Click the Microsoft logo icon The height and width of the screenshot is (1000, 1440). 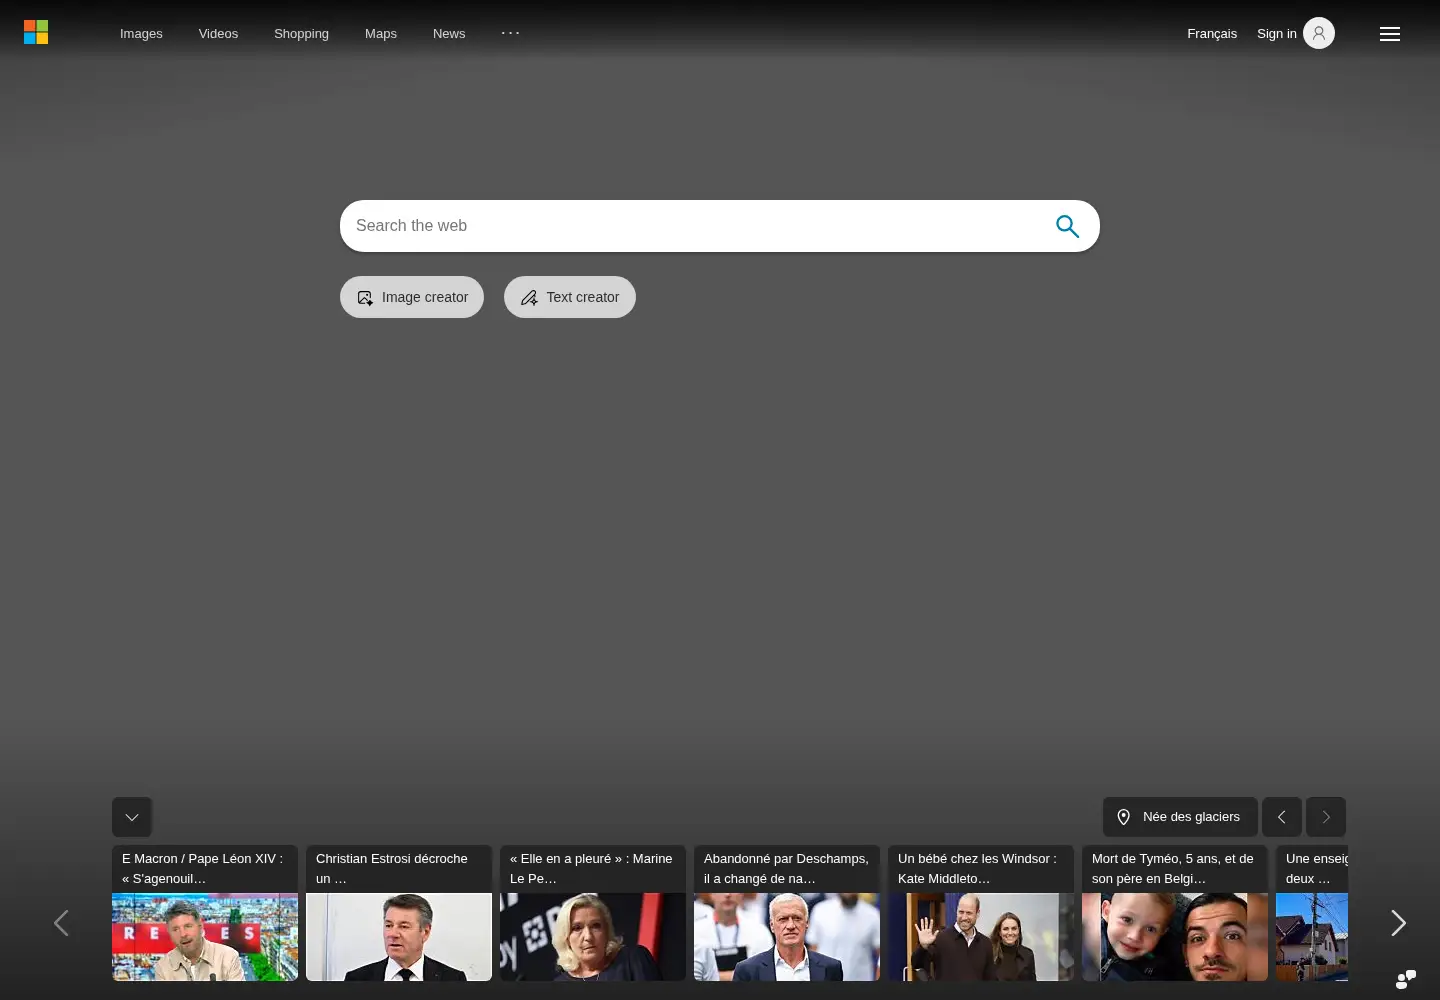tap(36, 33)
